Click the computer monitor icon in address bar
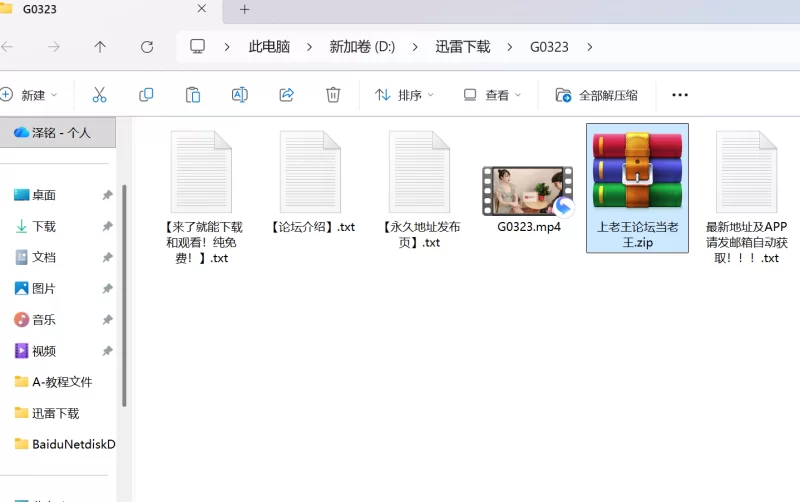Image resolution: width=800 pixels, height=502 pixels. coord(197,46)
